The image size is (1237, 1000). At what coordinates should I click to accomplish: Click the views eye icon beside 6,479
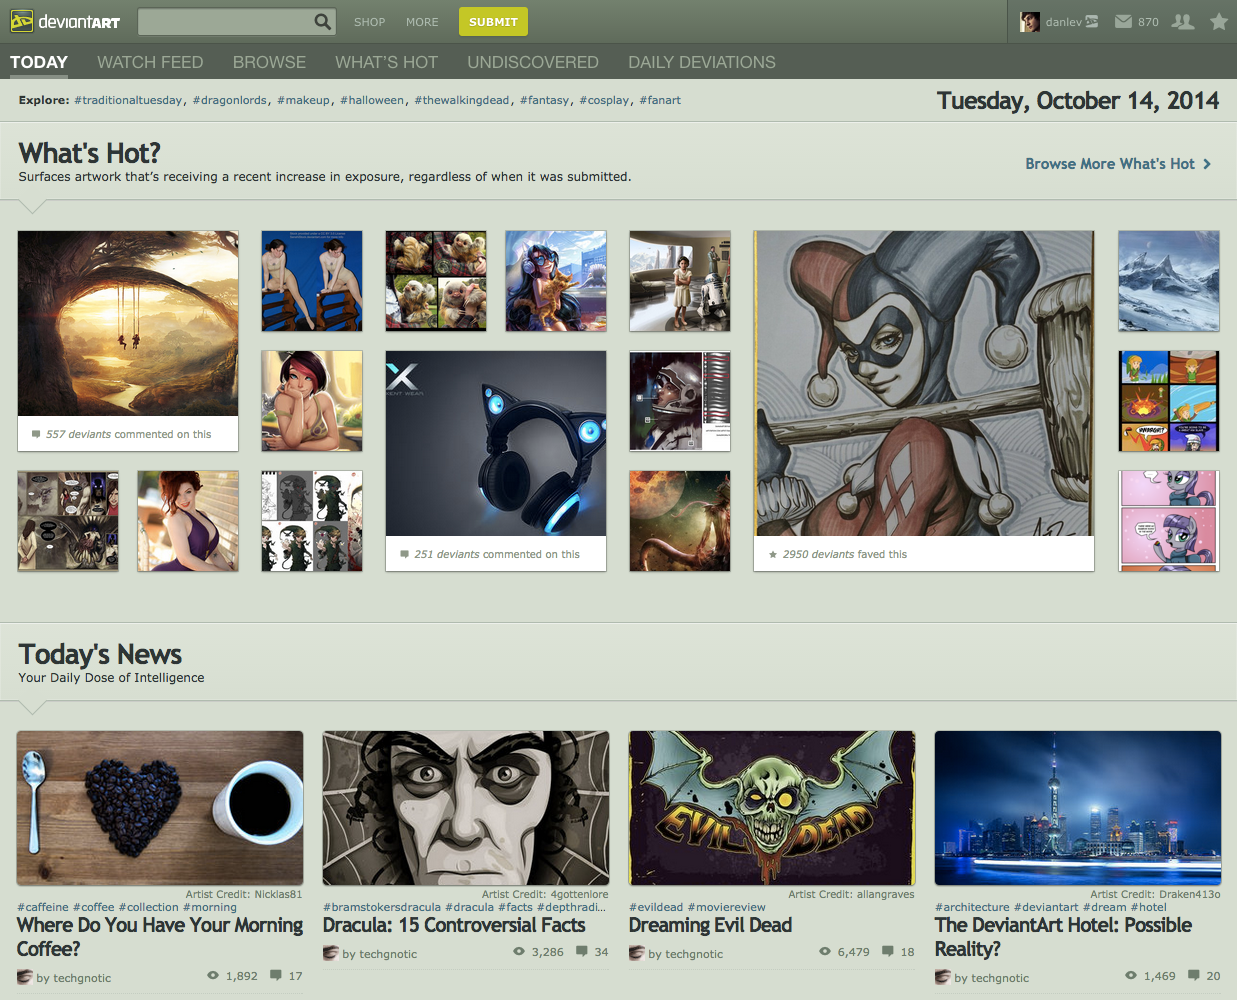tap(824, 951)
